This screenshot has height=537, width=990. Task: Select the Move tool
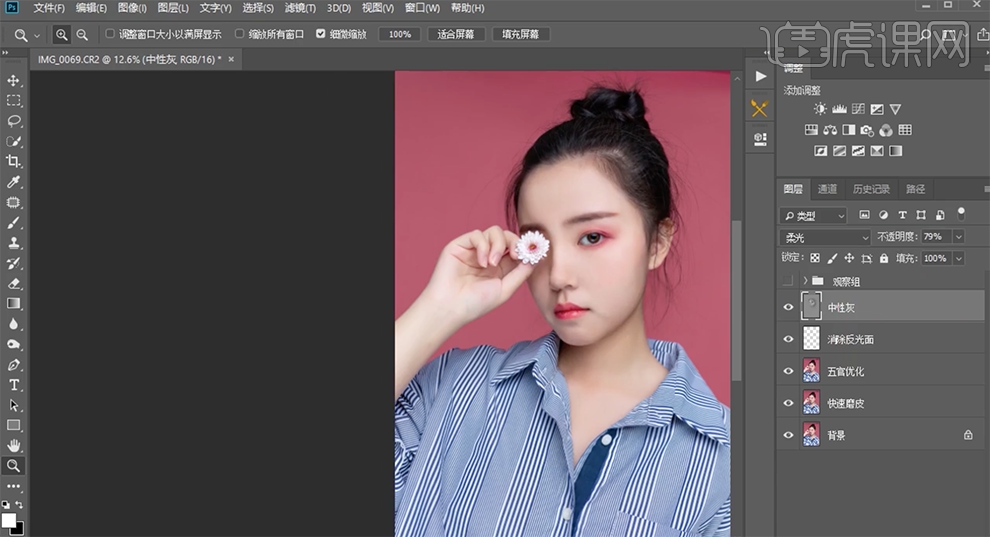(14, 80)
